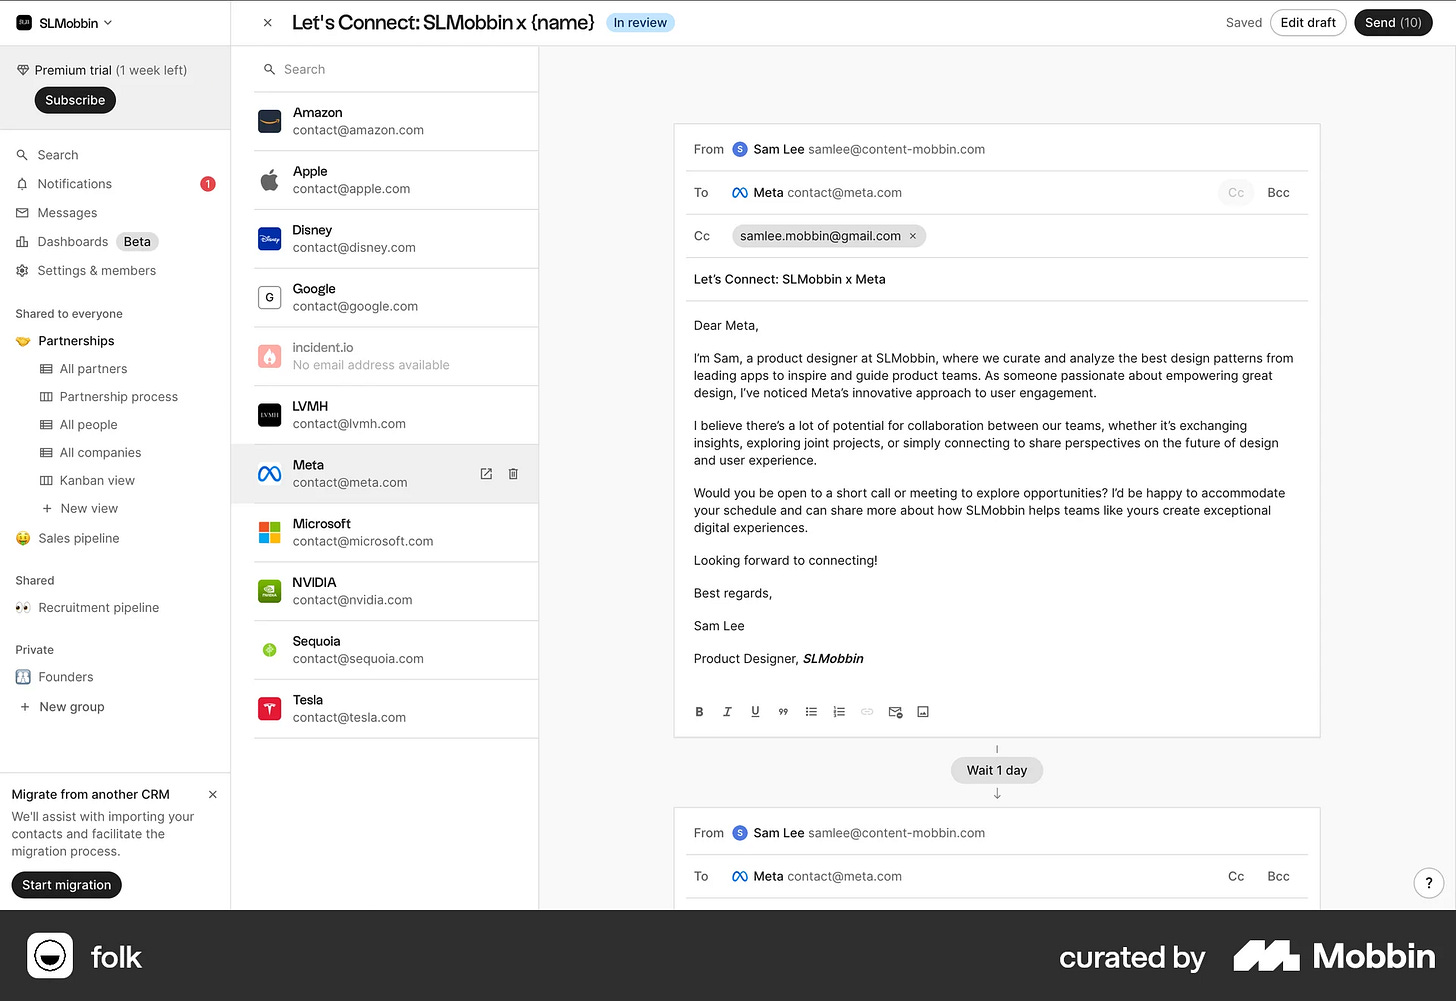
Task: Insert a bulleted list
Action: pyautogui.click(x=811, y=712)
